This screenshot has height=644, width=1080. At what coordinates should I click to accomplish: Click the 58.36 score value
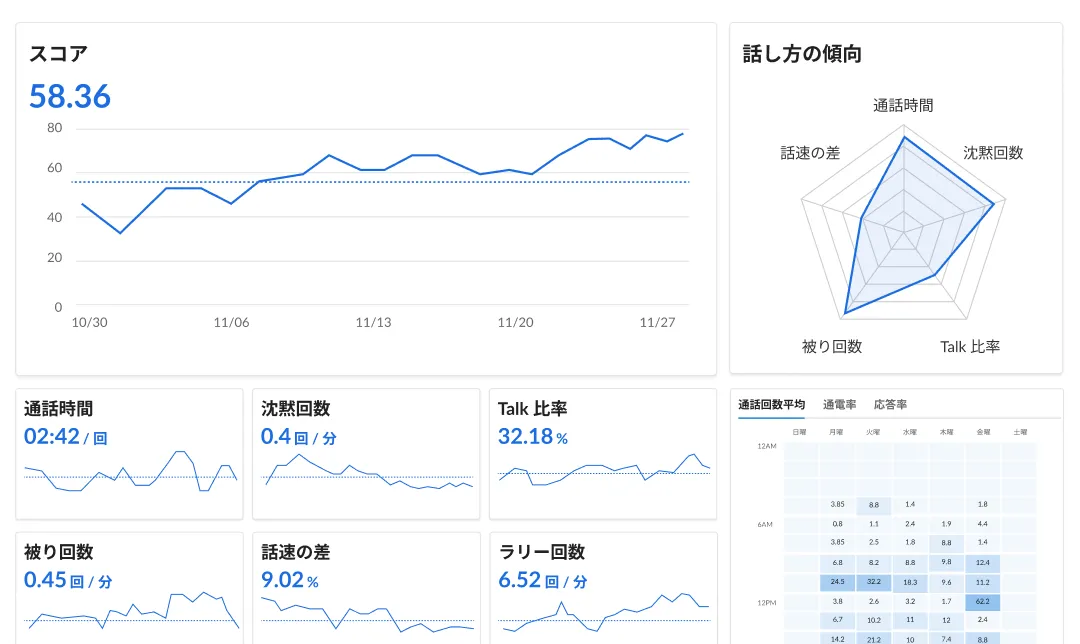coord(70,97)
